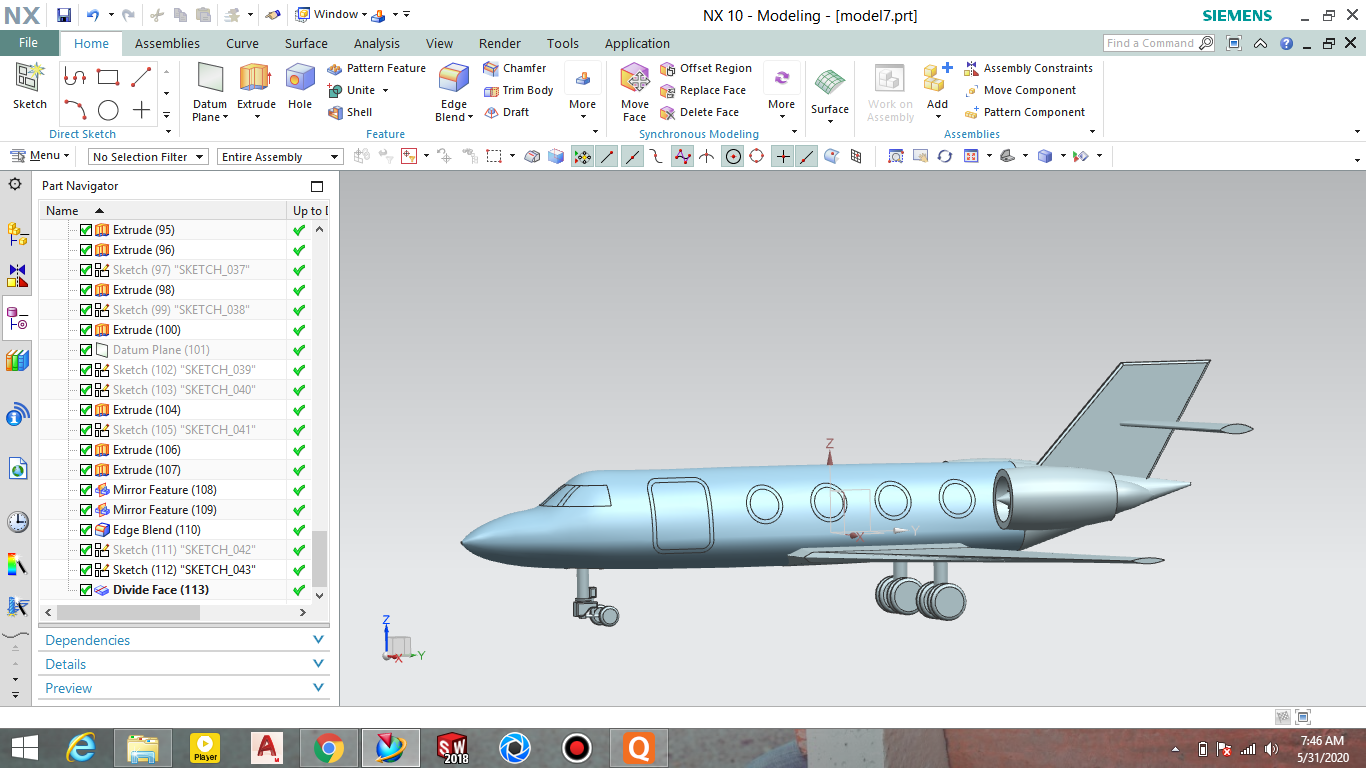
Task: Open the Feature group More dropdown
Action: click(583, 92)
